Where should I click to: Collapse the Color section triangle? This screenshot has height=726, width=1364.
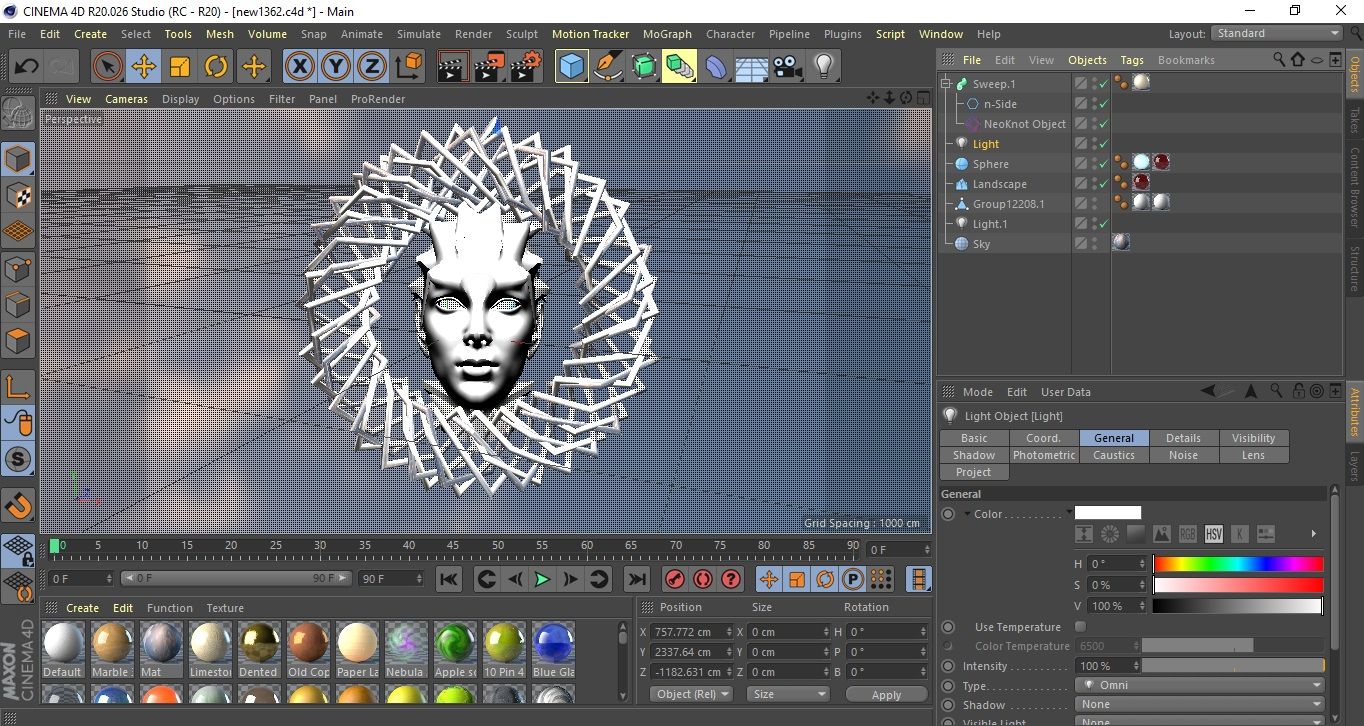[x=968, y=514]
